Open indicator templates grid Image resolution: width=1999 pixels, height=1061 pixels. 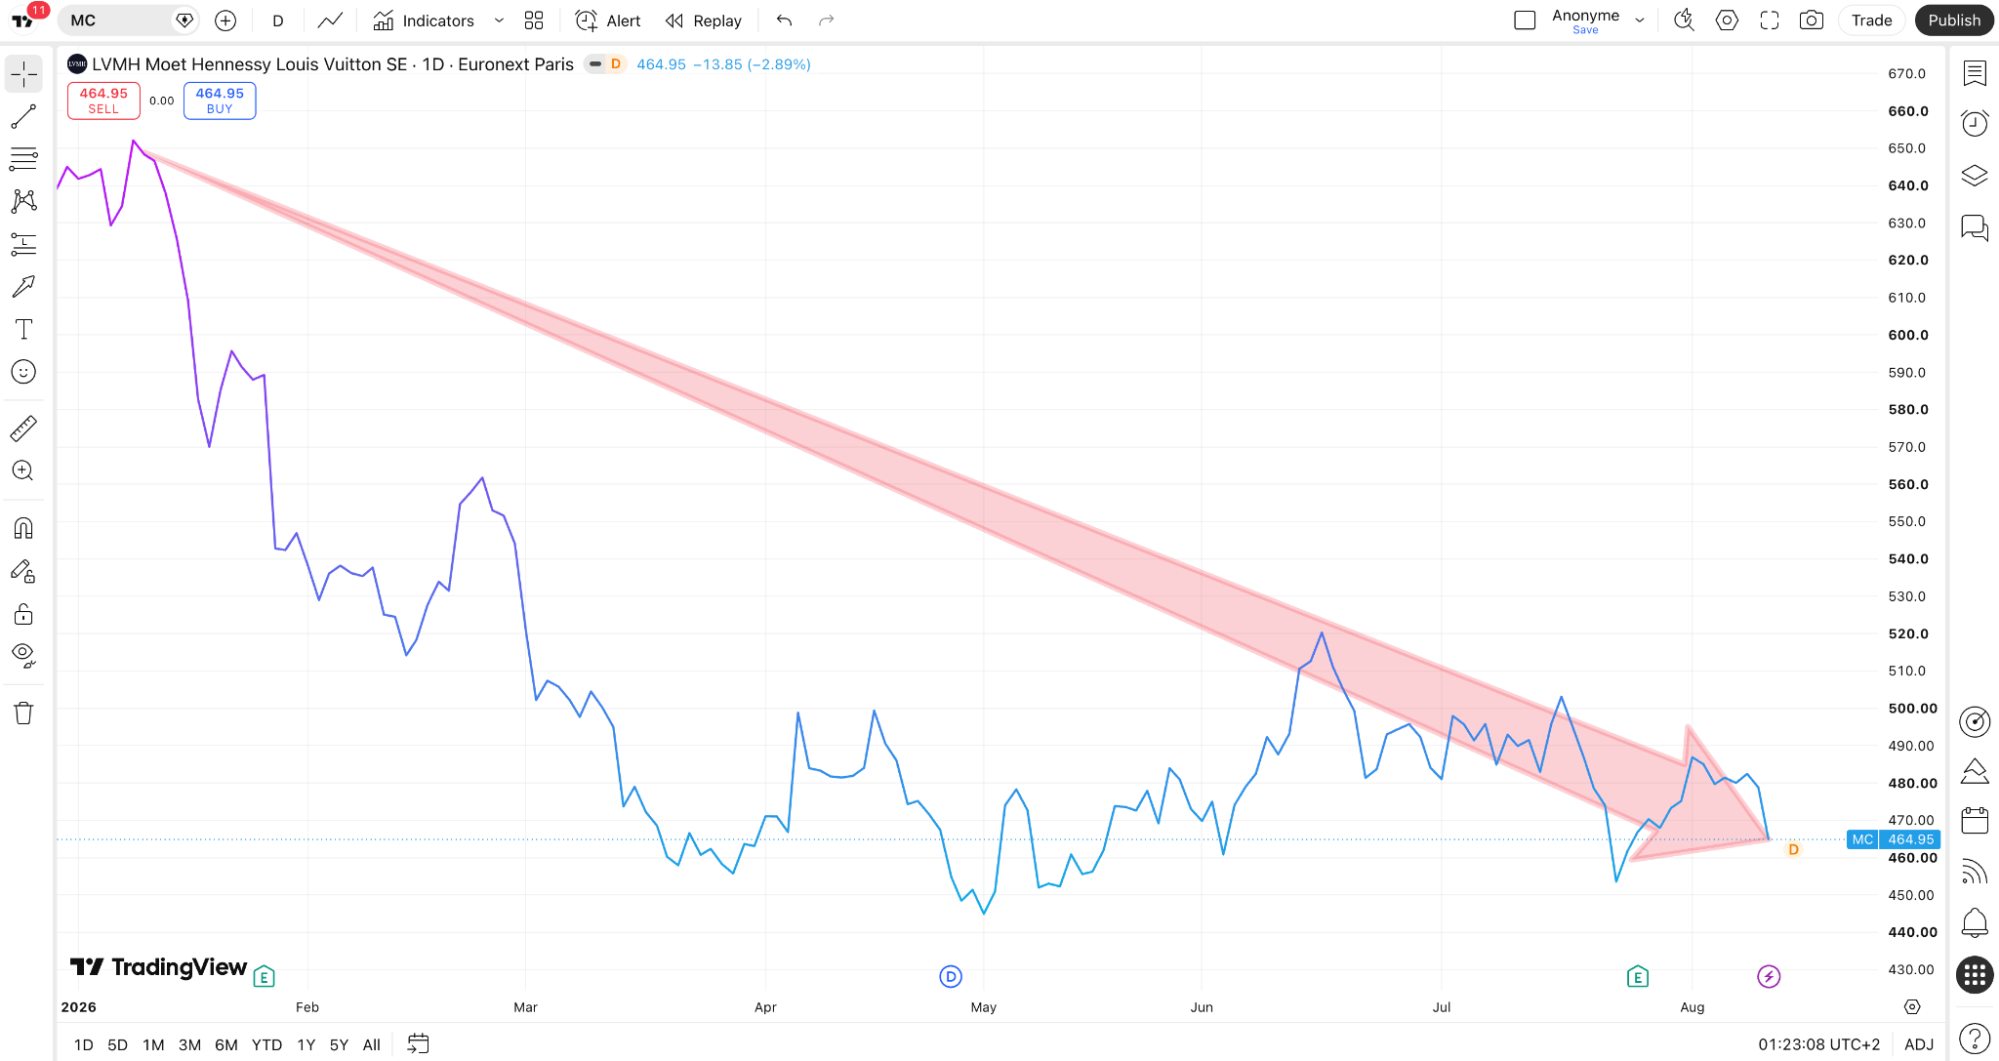coord(534,20)
